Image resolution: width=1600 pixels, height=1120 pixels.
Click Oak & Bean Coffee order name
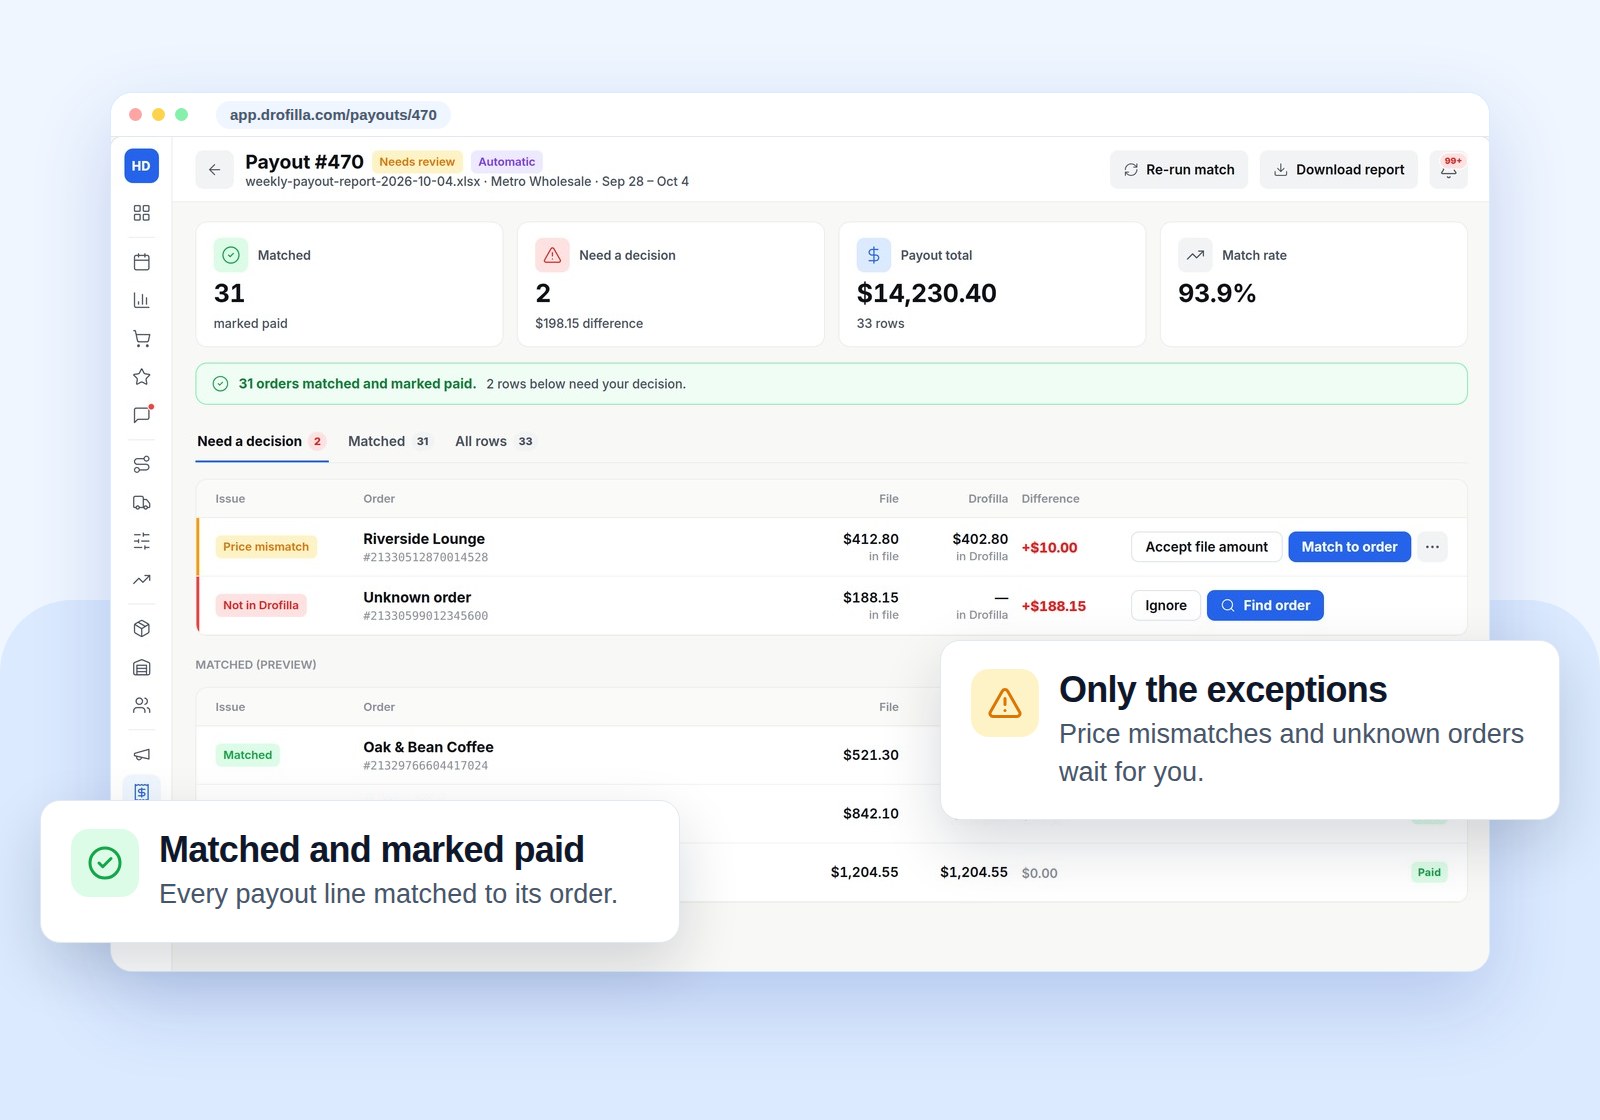click(x=428, y=747)
